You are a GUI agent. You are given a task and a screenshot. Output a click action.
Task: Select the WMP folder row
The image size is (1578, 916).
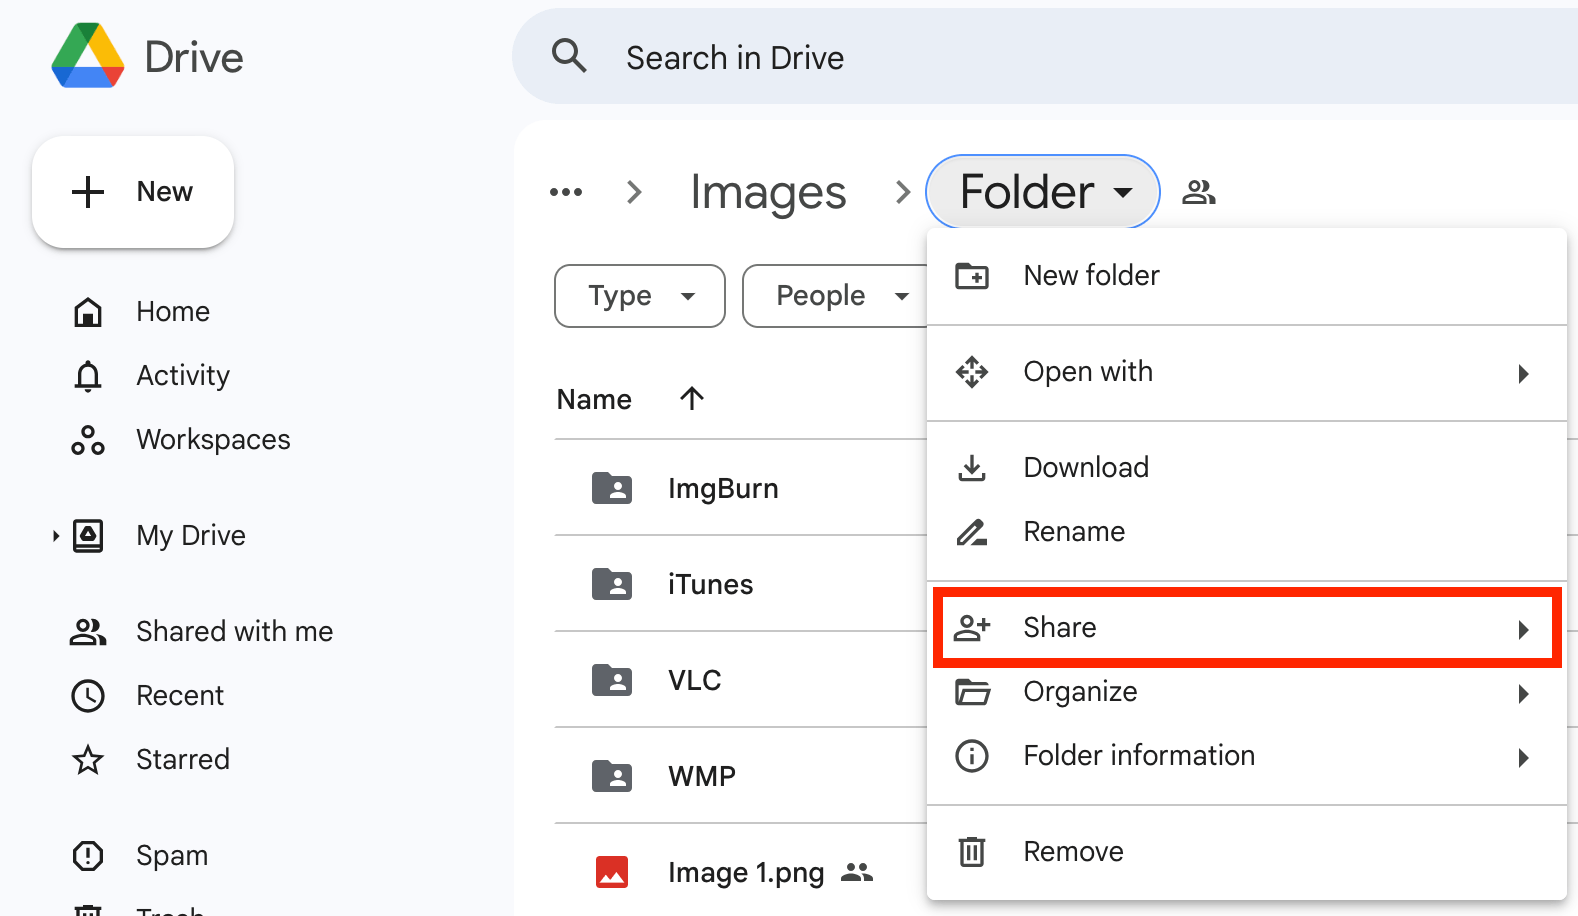point(741,776)
